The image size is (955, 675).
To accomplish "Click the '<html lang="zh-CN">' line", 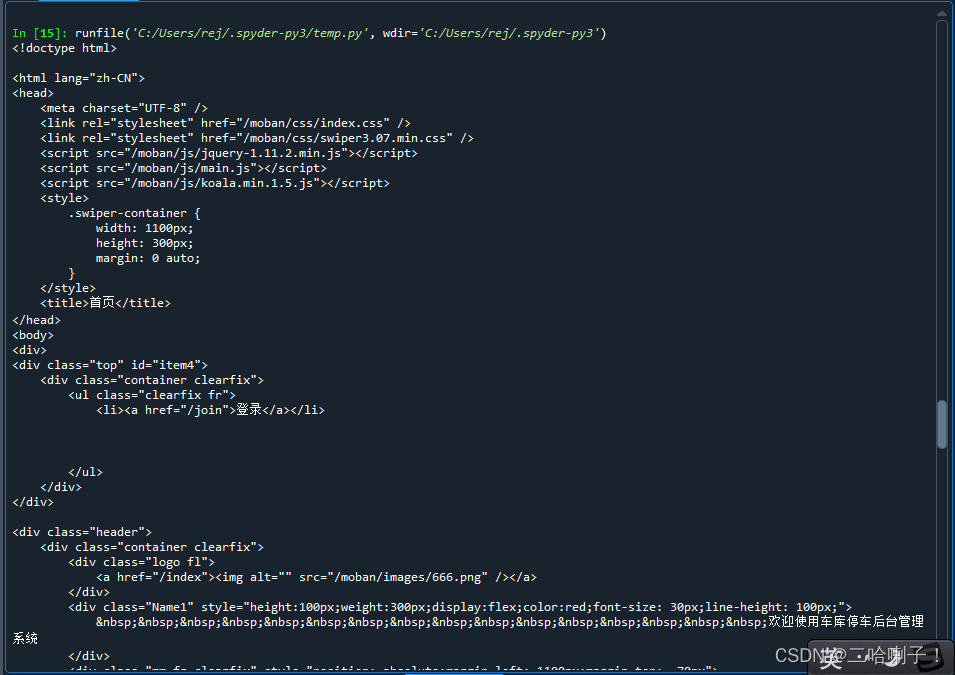I will tap(79, 78).
